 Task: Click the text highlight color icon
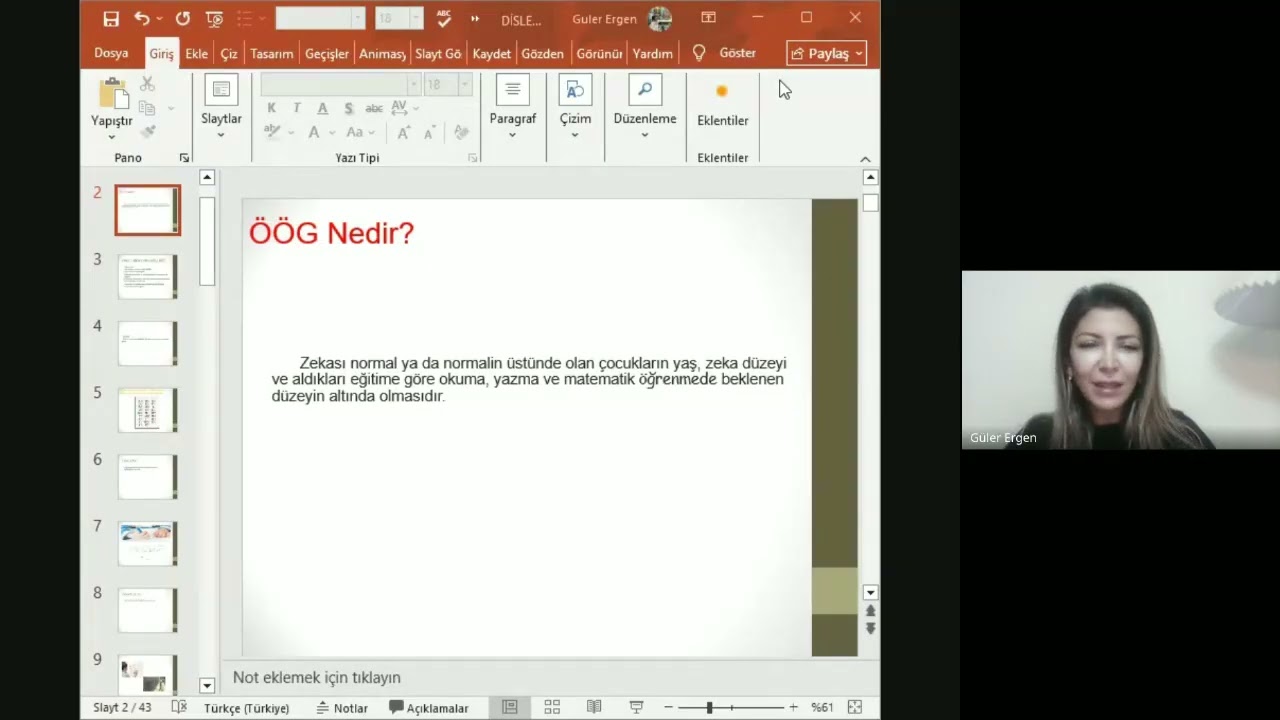click(272, 132)
